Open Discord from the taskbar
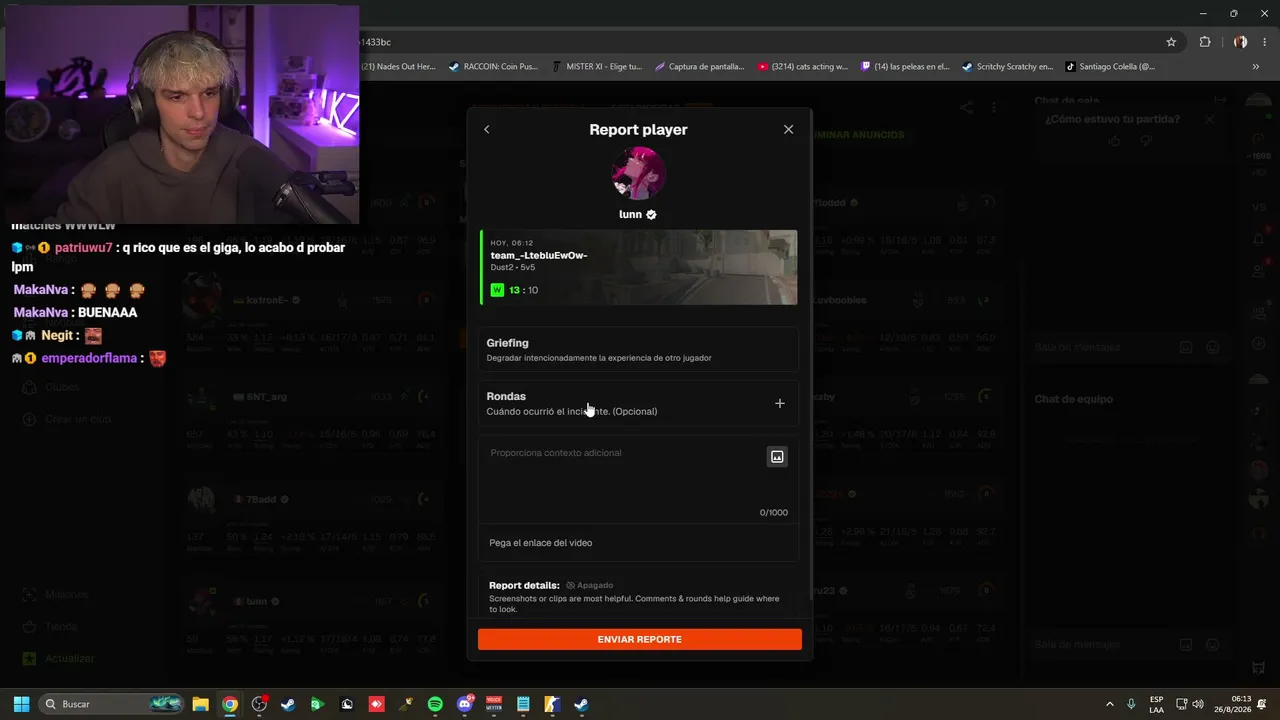The width and height of the screenshot is (1280, 720). pyautogui.click(x=464, y=704)
